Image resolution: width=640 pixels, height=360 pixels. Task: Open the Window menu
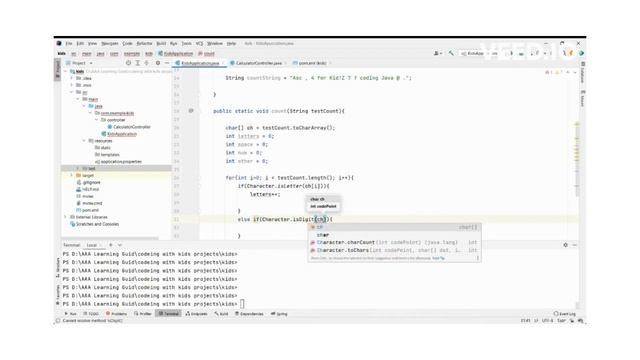pyautogui.click(x=215, y=43)
